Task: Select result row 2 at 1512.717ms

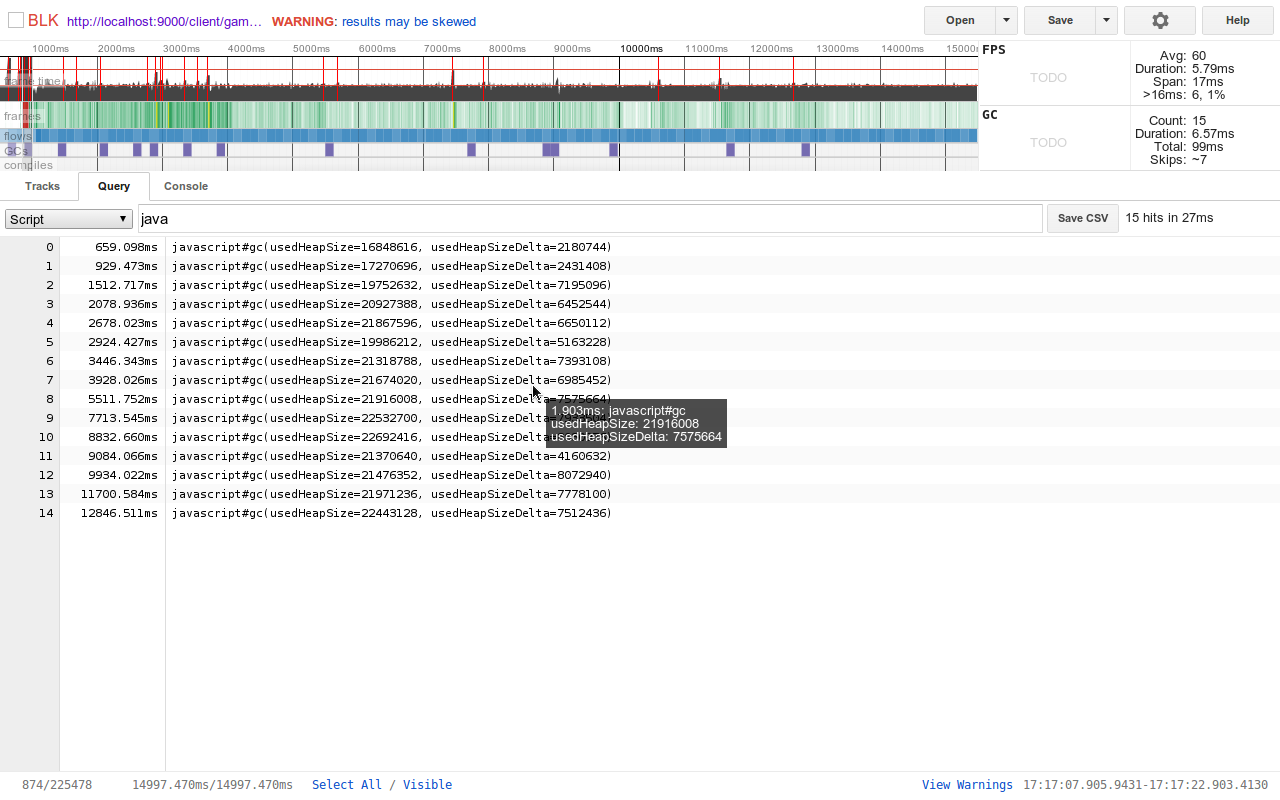Action: click(640, 285)
